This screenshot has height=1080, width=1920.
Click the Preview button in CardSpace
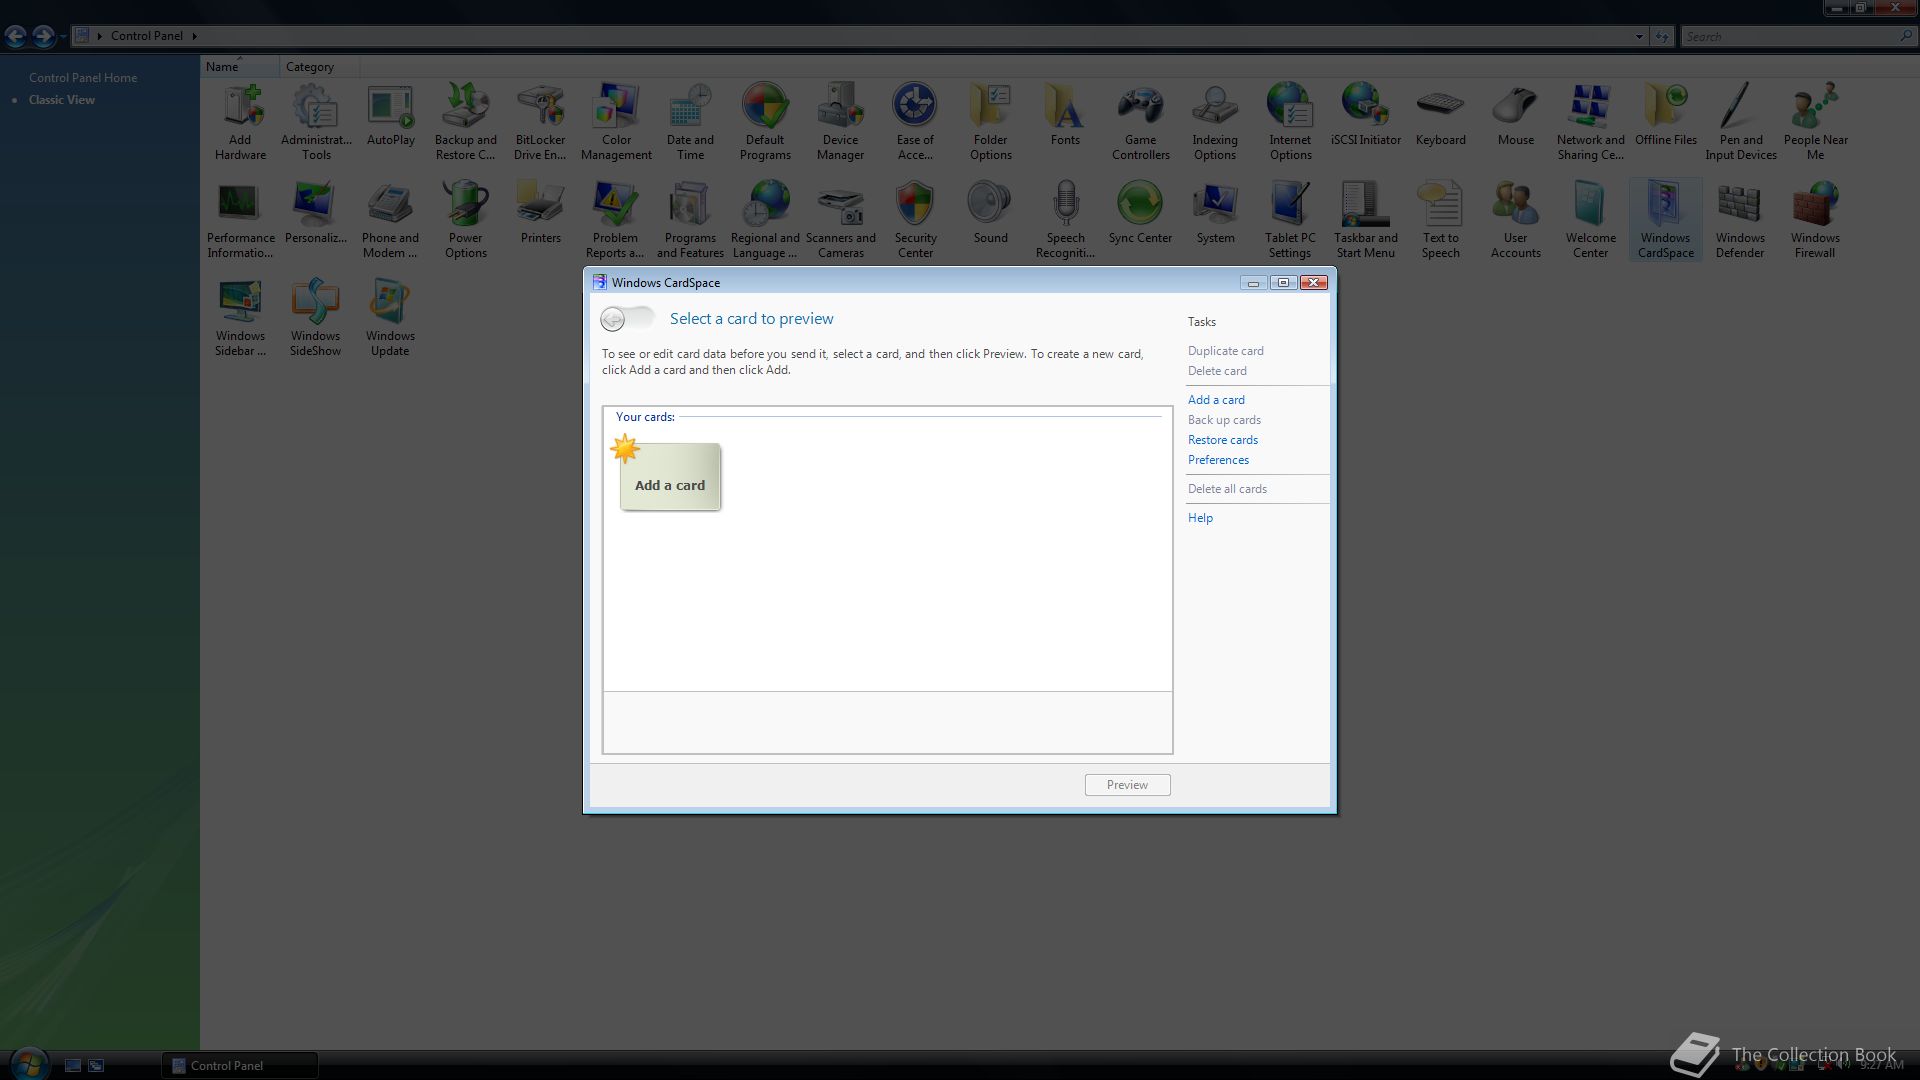pos(1127,785)
